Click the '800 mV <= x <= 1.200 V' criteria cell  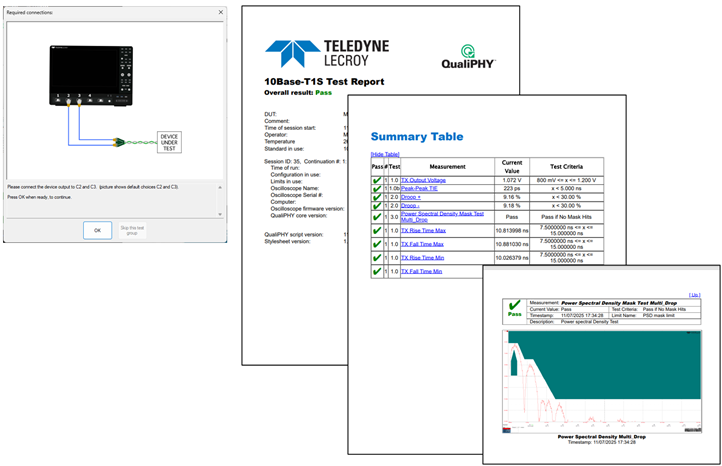[x=566, y=180]
